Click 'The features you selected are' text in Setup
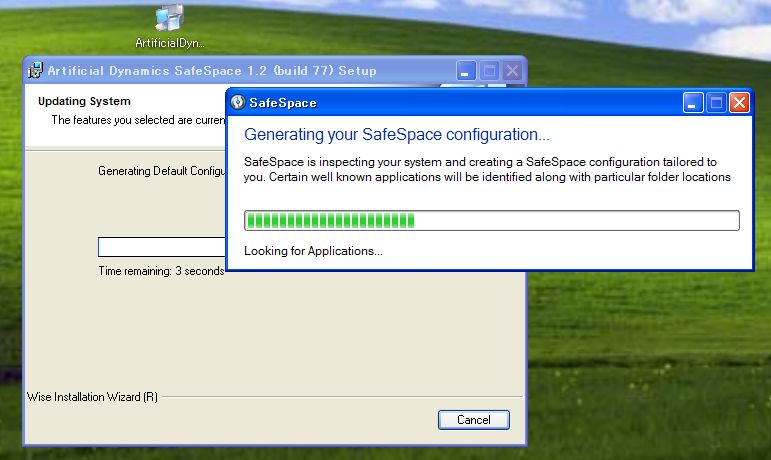This screenshot has width=771, height=460. click(139, 120)
